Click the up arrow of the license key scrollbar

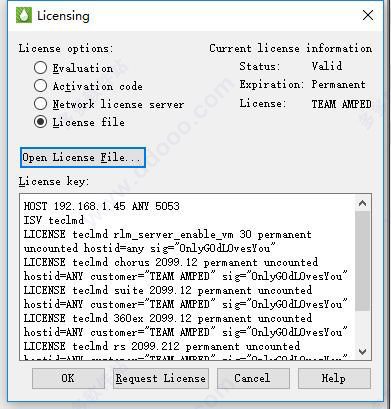[x=362, y=203]
